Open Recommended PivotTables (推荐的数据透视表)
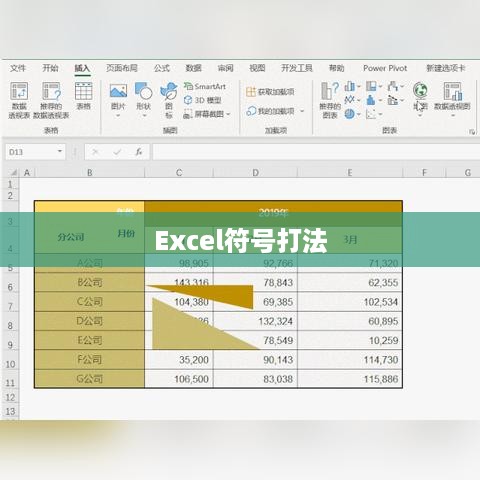480x480 pixels. (51, 100)
